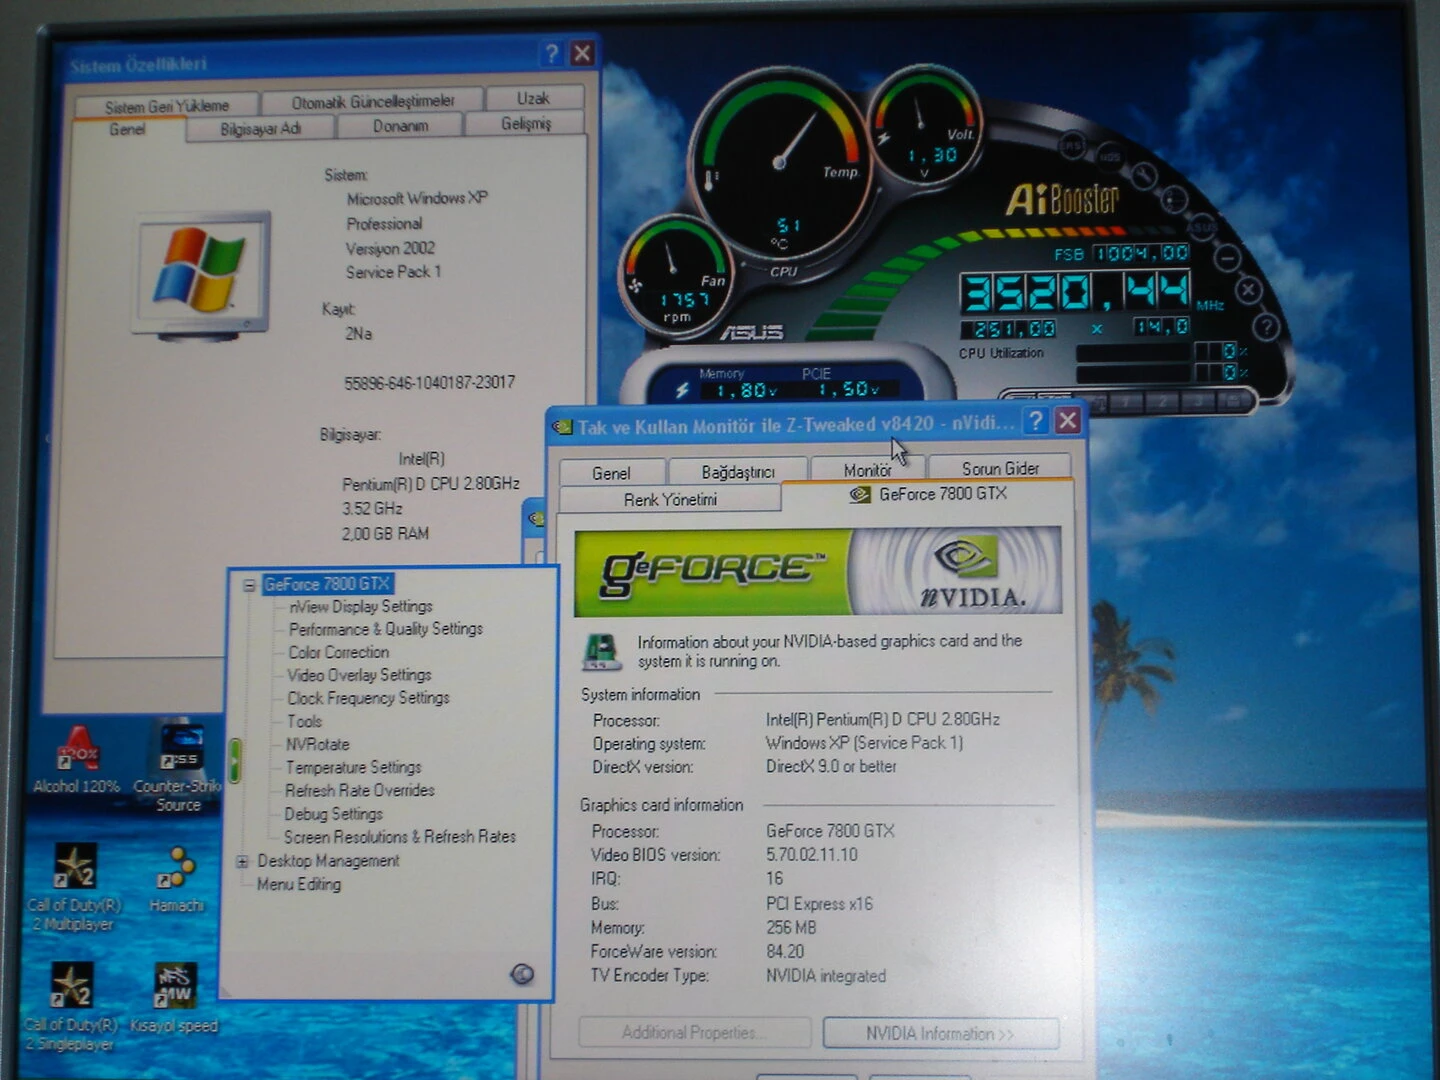1440x1080 pixels.
Task: Close AiBooster using its round X button
Action: click(x=1248, y=291)
